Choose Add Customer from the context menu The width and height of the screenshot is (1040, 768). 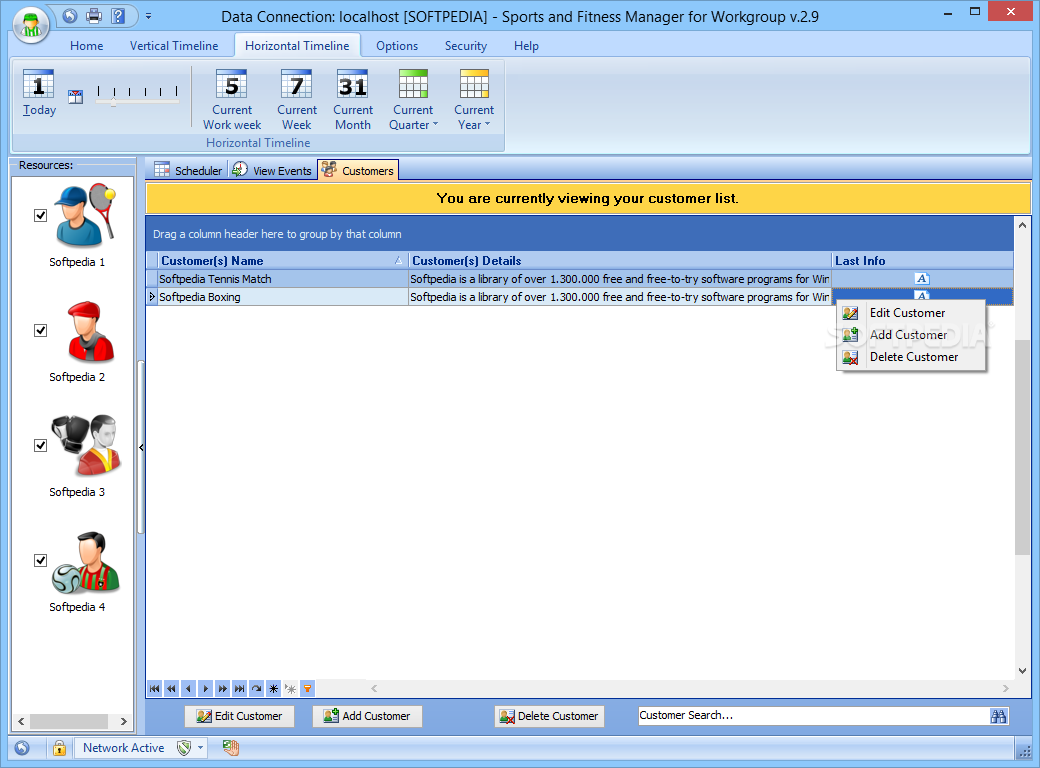coord(911,335)
